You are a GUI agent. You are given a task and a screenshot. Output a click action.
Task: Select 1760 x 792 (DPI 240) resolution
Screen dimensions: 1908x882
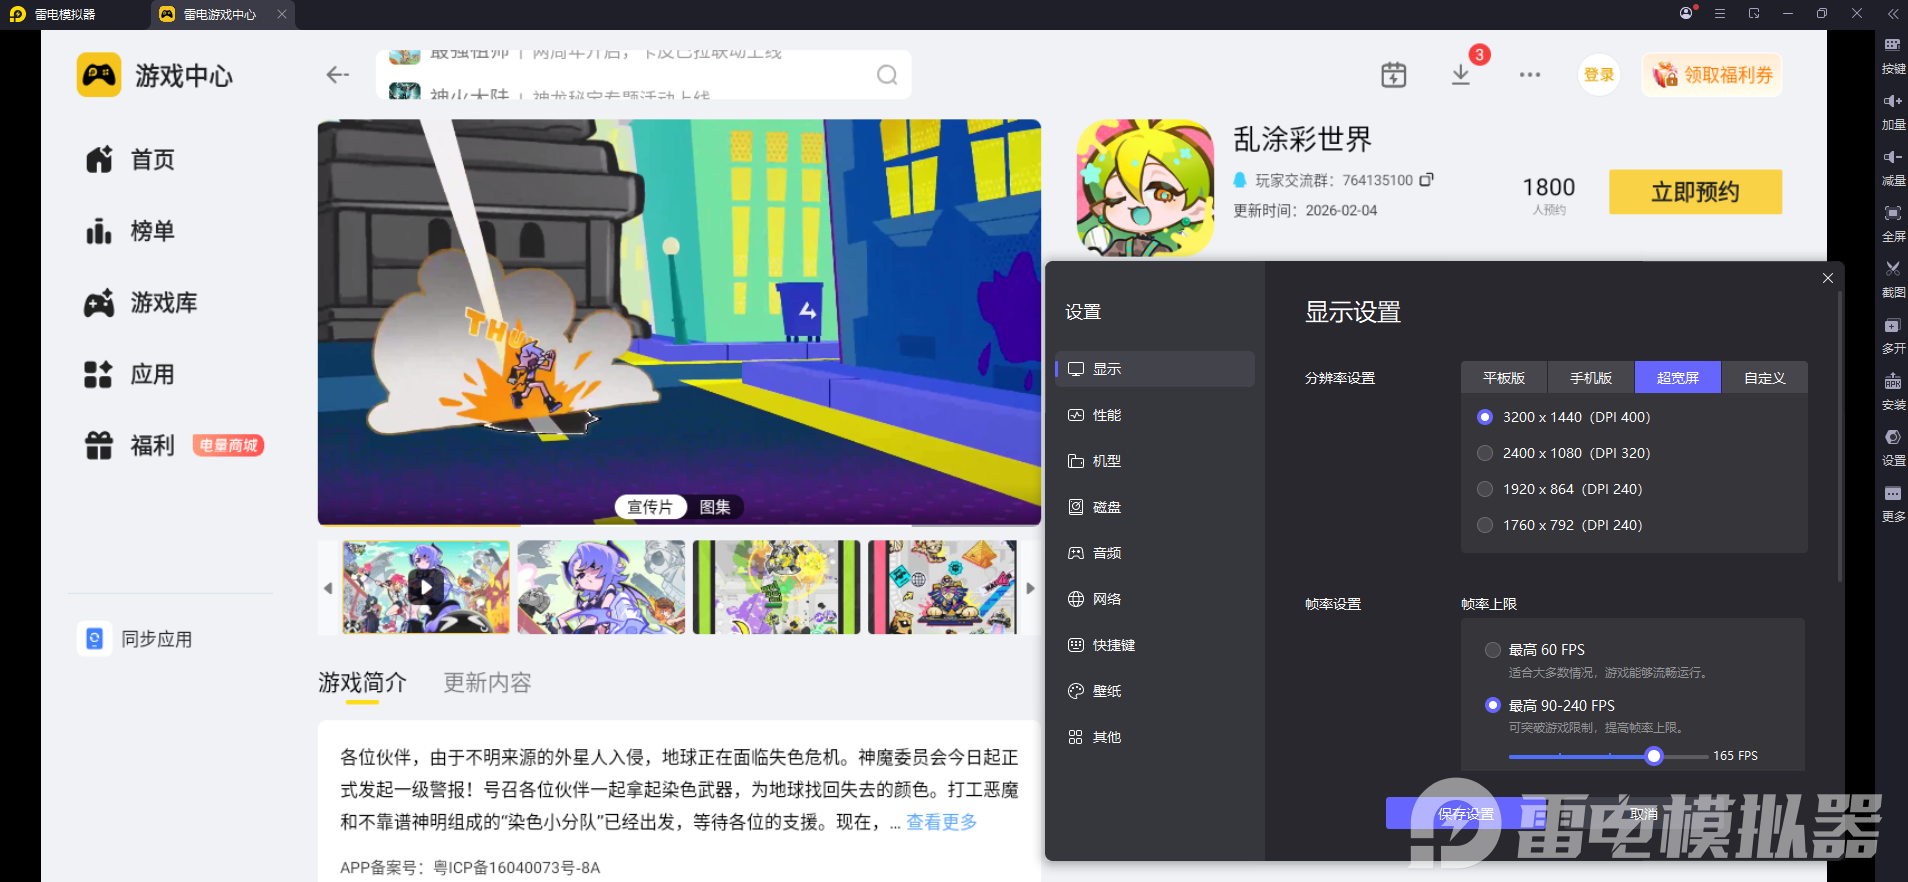1485,525
